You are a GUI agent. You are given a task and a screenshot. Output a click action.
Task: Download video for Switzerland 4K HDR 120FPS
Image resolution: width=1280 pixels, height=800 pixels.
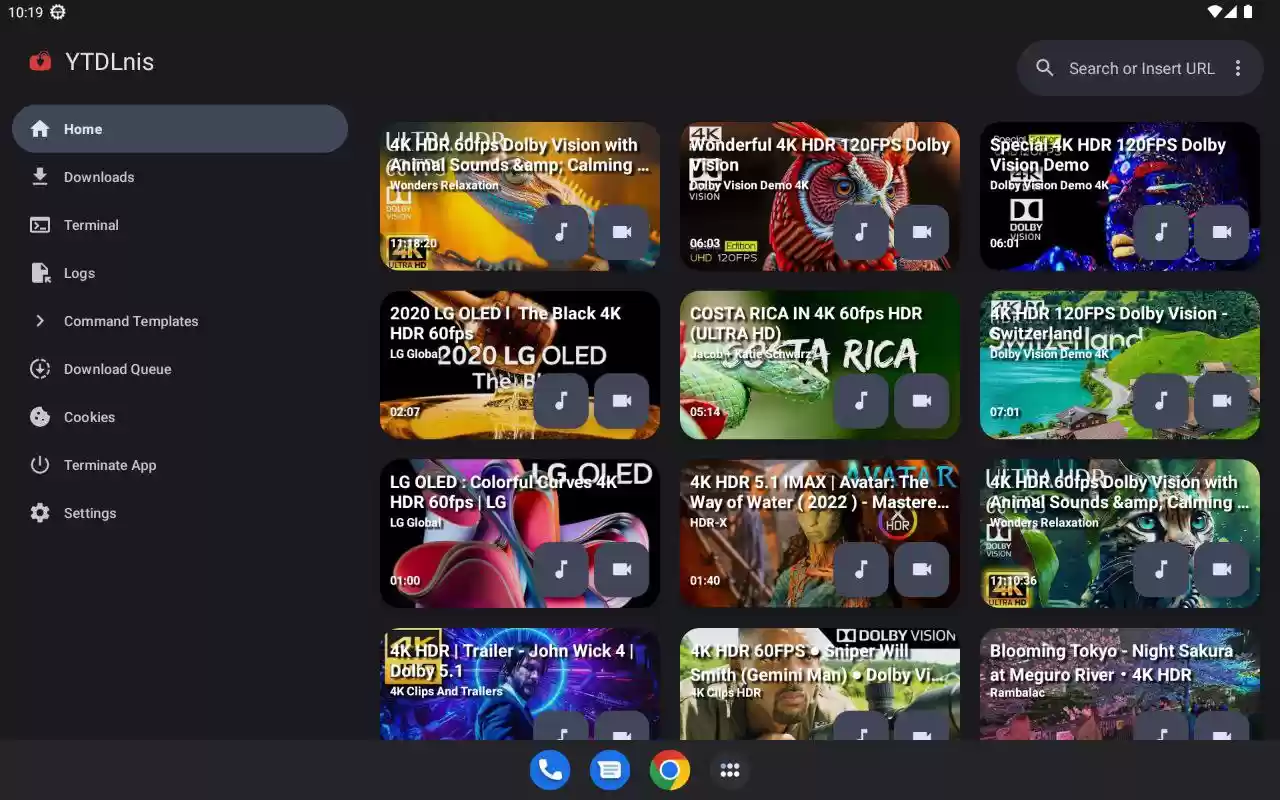[1221, 401]
